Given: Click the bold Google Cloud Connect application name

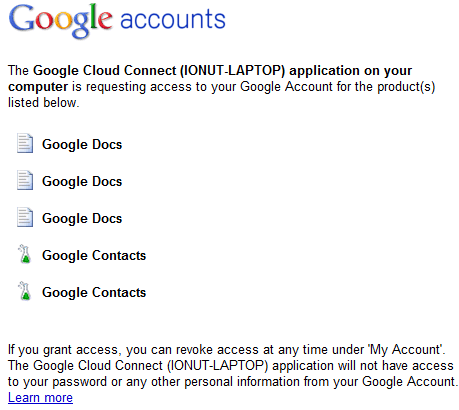Looking at the screenshot, I should 159,71.
